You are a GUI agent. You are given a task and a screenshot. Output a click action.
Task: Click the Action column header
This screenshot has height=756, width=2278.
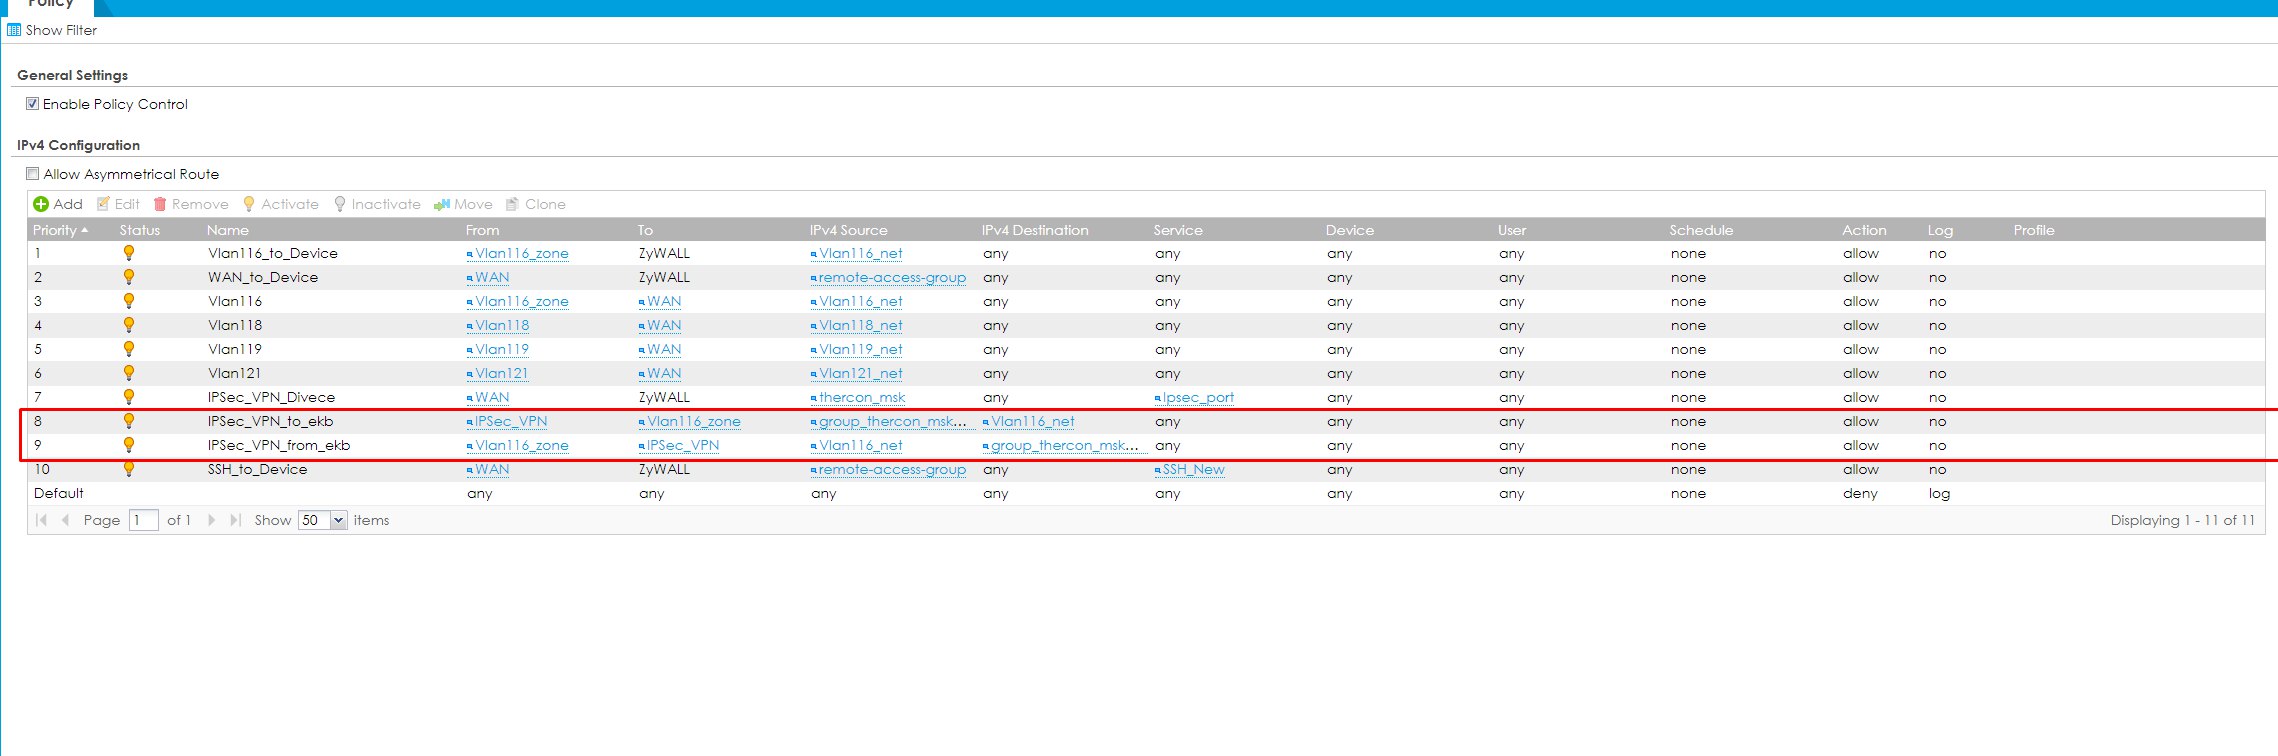(x=1865, y=230)
